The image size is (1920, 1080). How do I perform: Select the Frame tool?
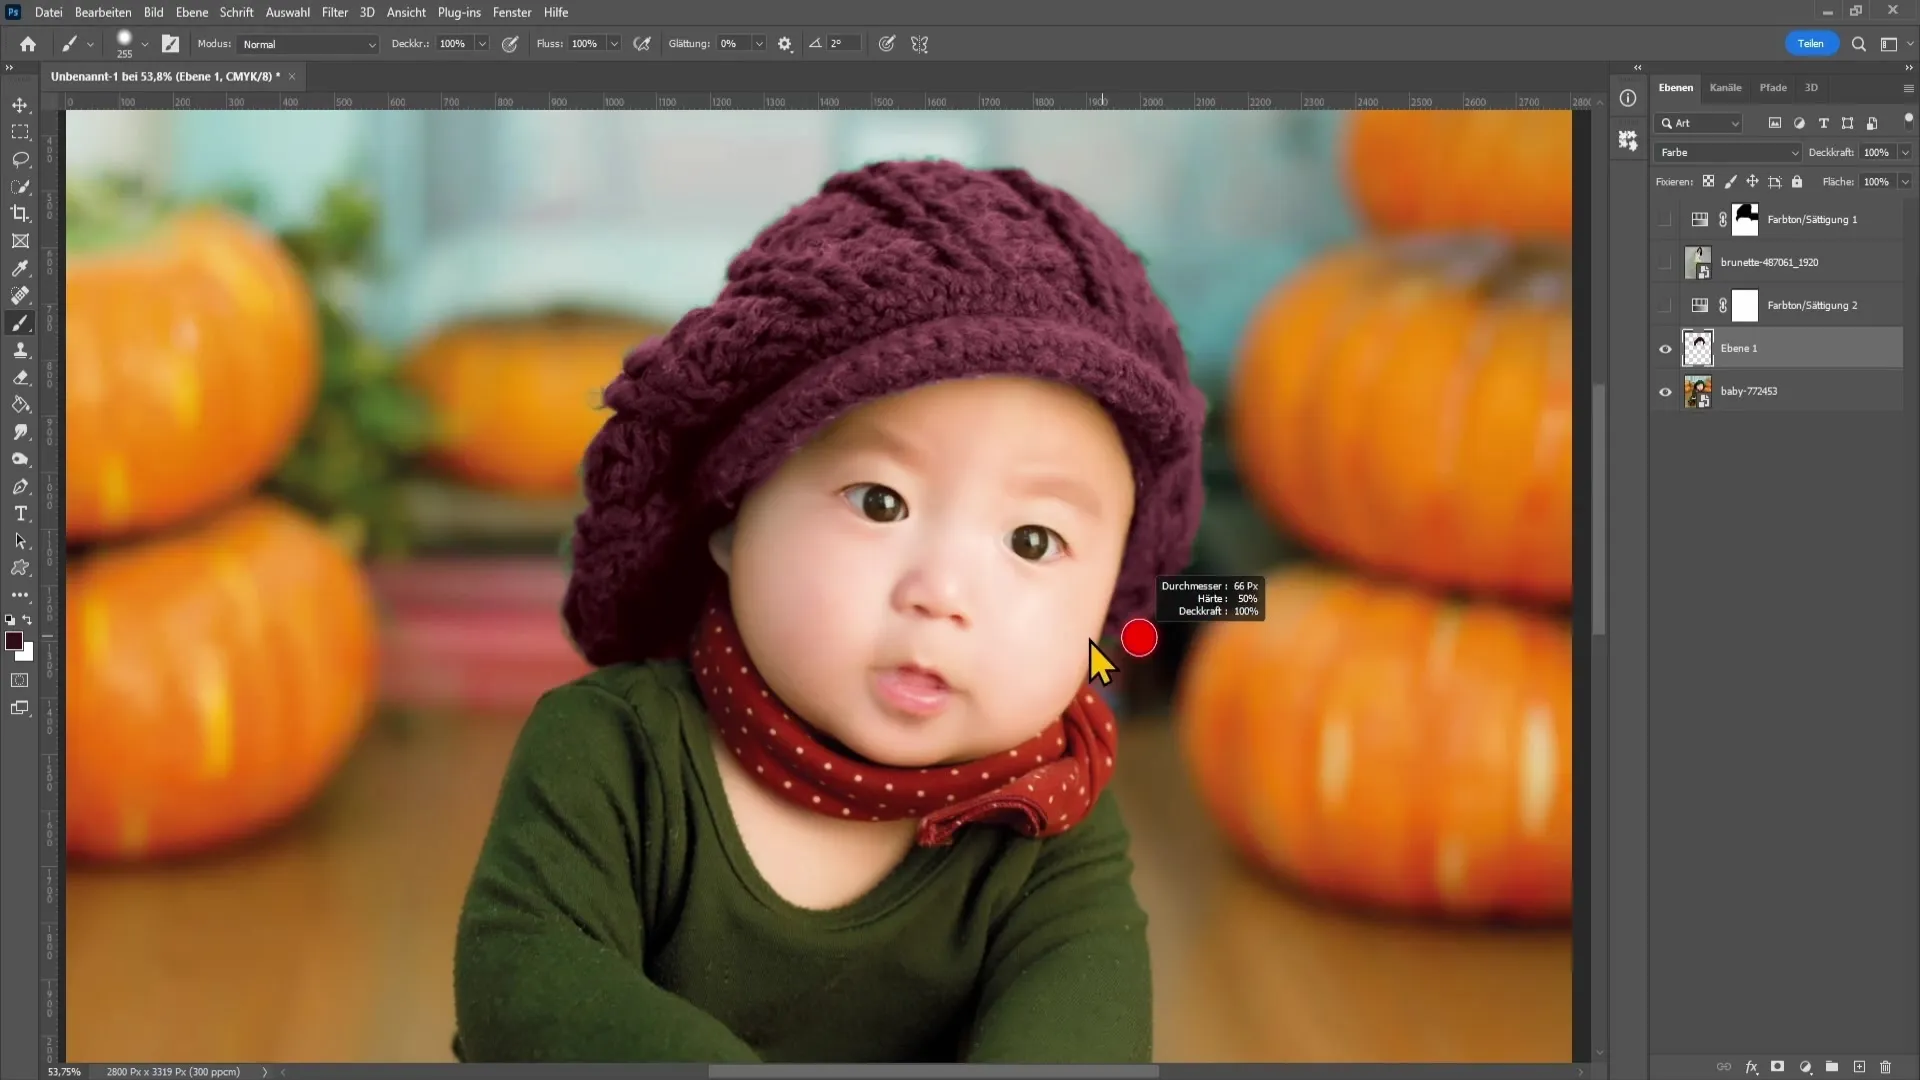[x=20, y=241]
